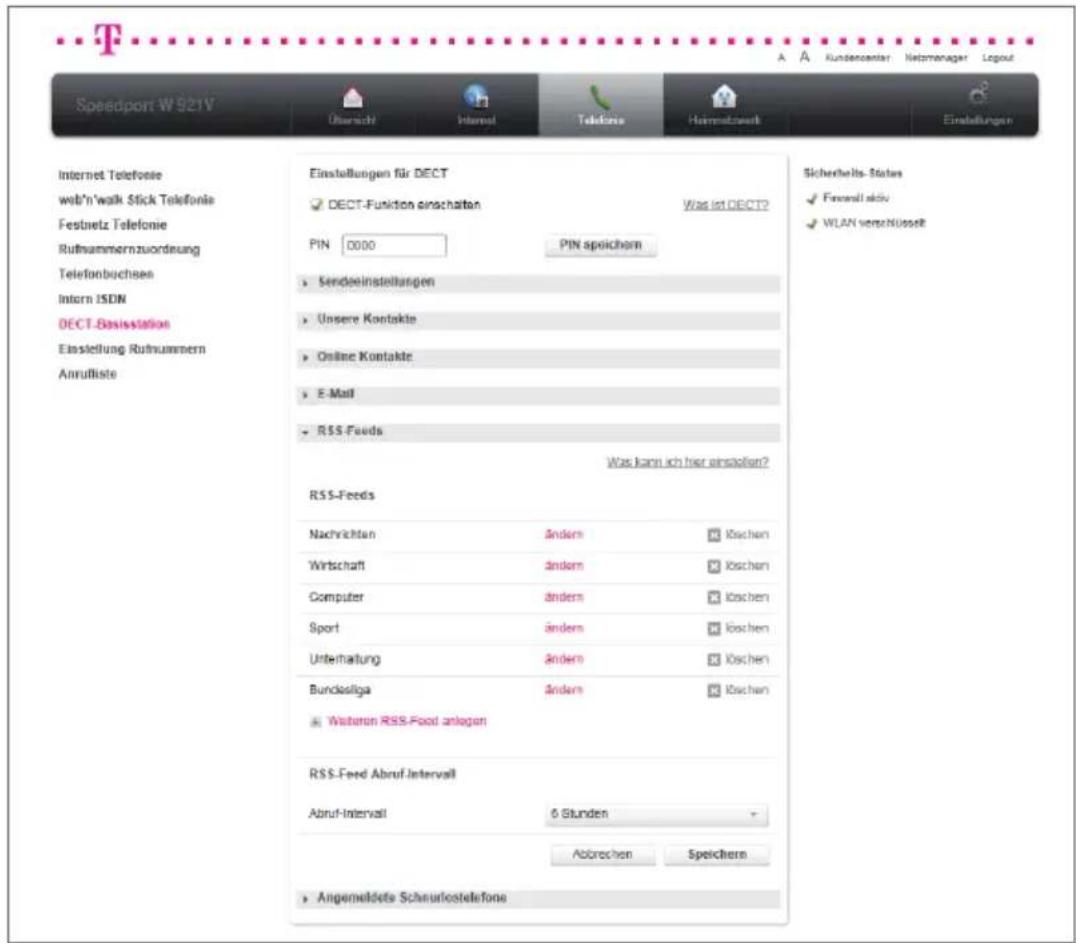Open Rufnummernzuordnung menu item
This screenshot has width=1076, height=943.
(x=129, y=249)
